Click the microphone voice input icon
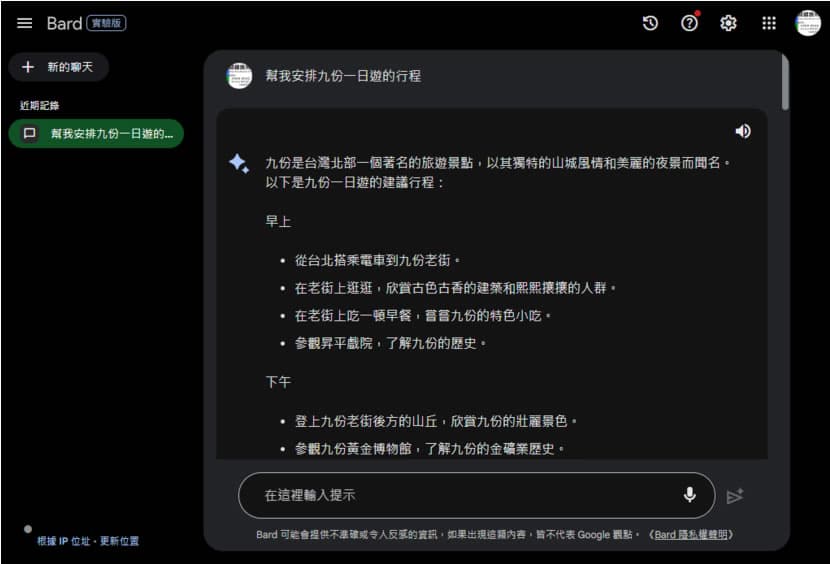Image resolution: width=830 pixels, height=564 pixels. tap(689, 495)
